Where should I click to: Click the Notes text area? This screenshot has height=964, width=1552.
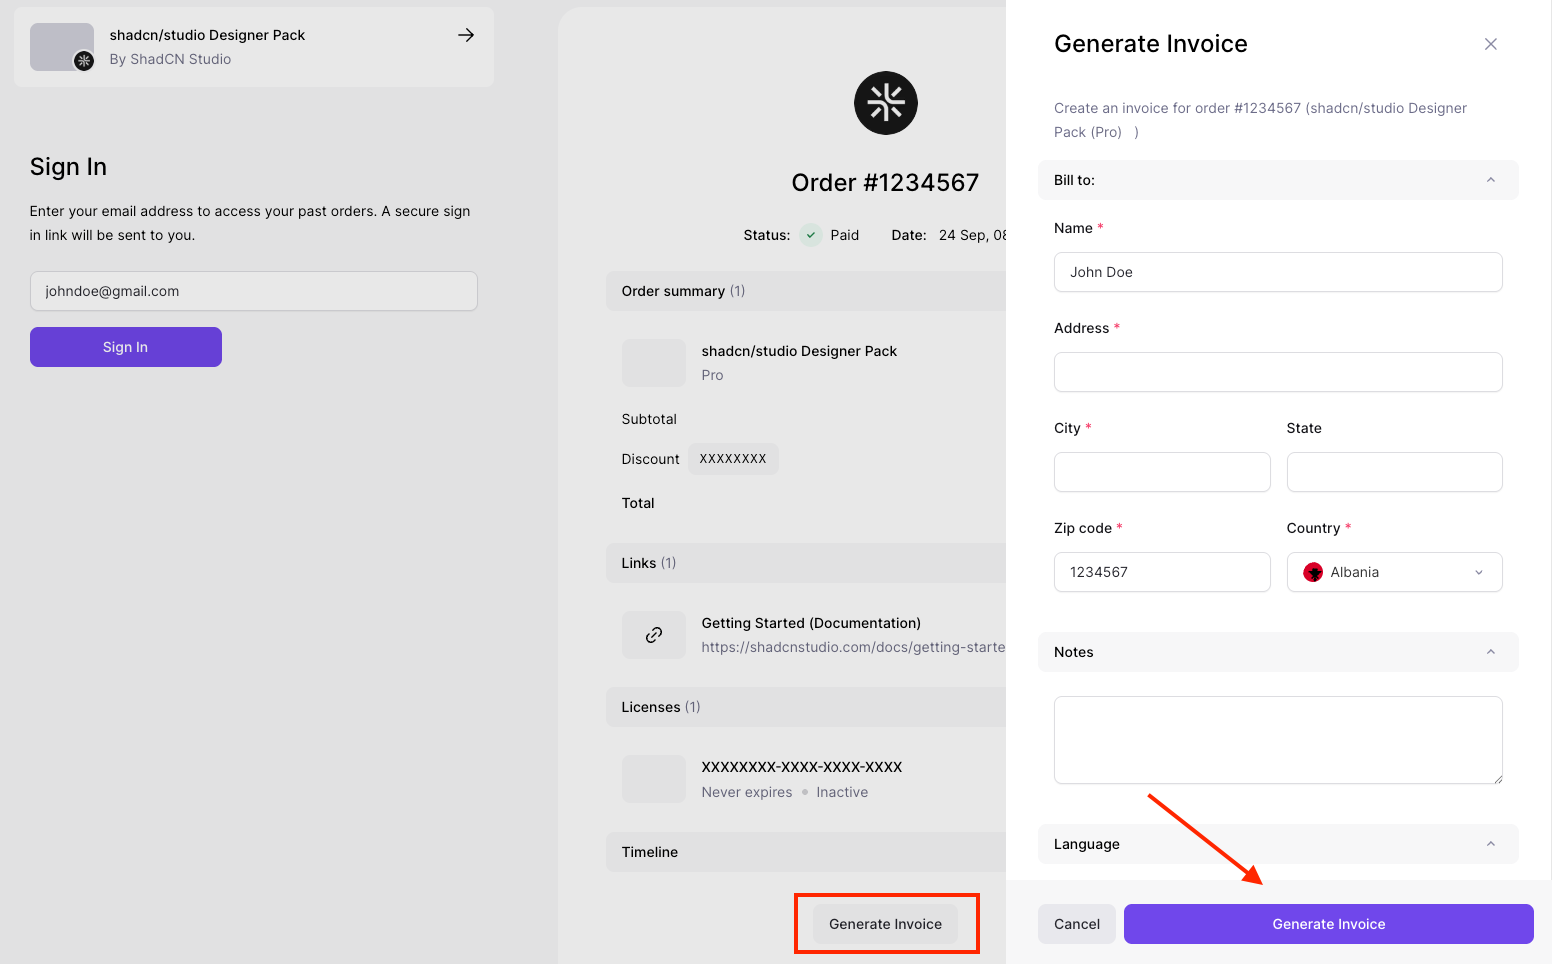[x=1277, y=740]
